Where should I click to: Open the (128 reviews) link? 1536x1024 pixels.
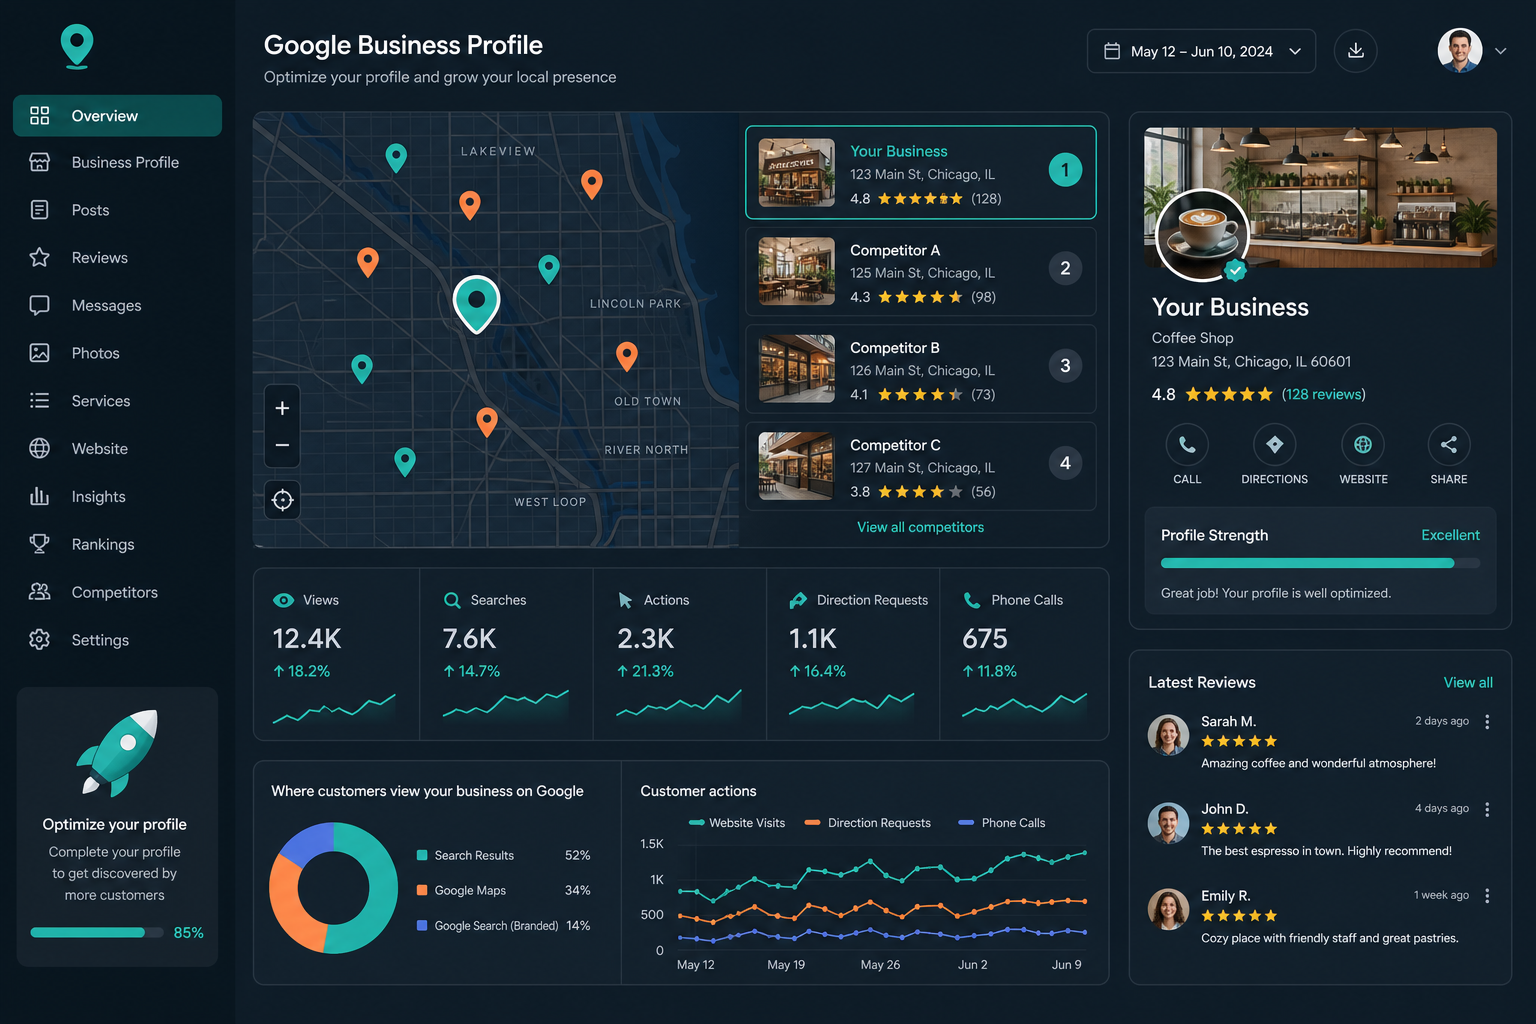point(1324,394)
